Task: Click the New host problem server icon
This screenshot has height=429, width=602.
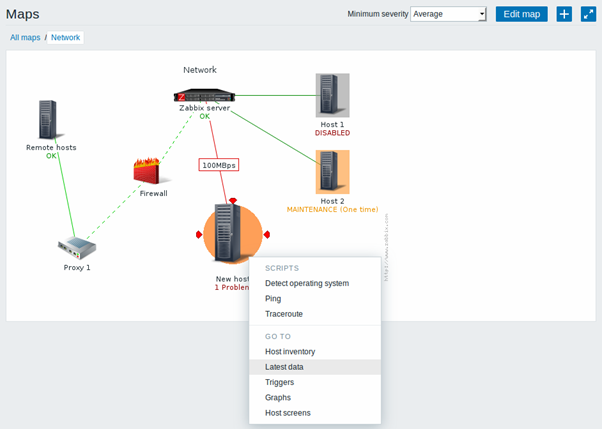Action: pyautogui.click(x=233, y=234)
